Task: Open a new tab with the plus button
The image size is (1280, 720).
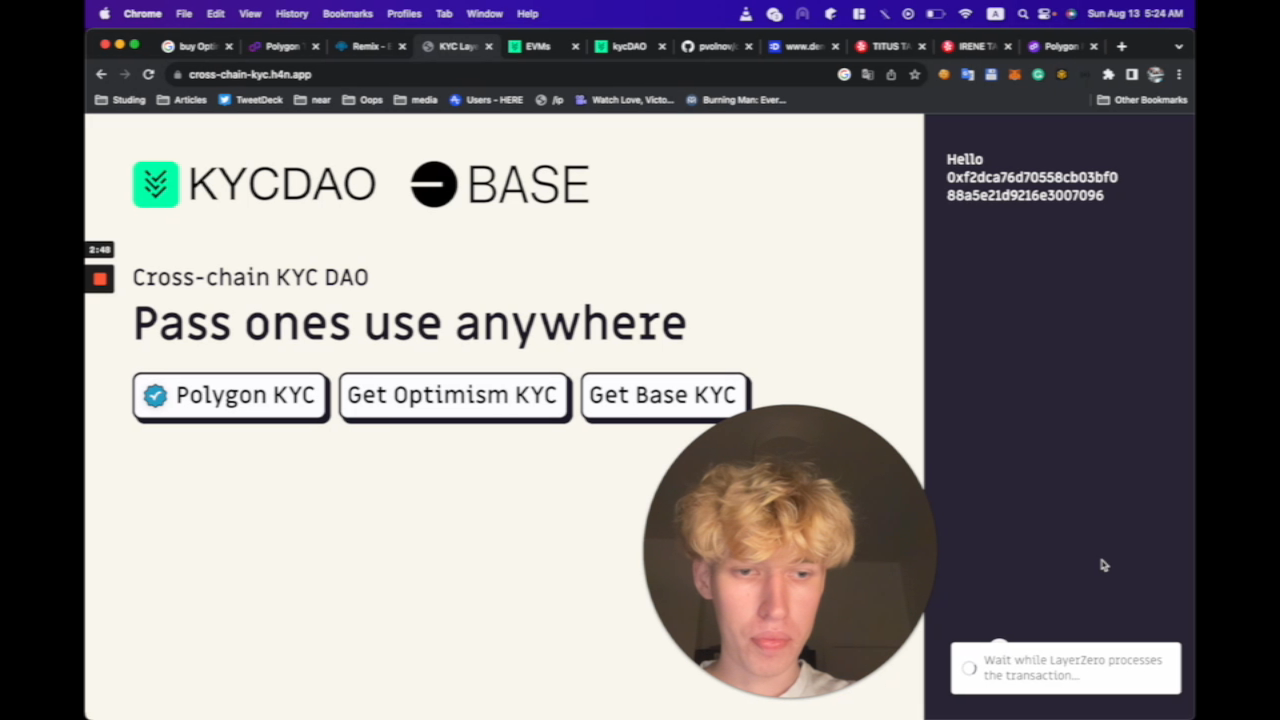Action: [x=1122, y=46]
